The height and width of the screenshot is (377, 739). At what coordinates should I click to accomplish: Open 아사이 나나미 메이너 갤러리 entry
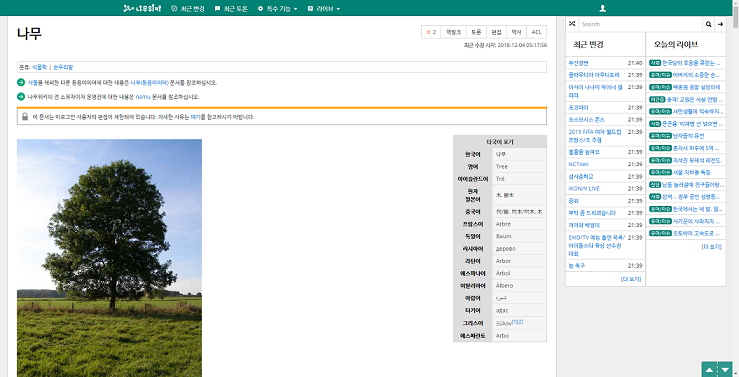595,91
